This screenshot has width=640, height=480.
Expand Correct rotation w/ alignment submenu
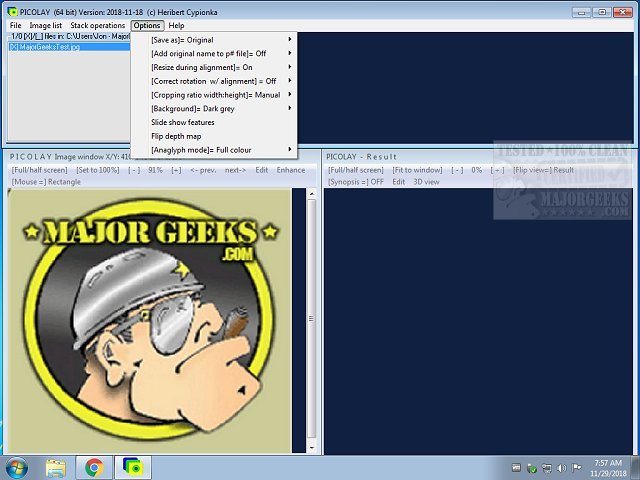(214, 81)
